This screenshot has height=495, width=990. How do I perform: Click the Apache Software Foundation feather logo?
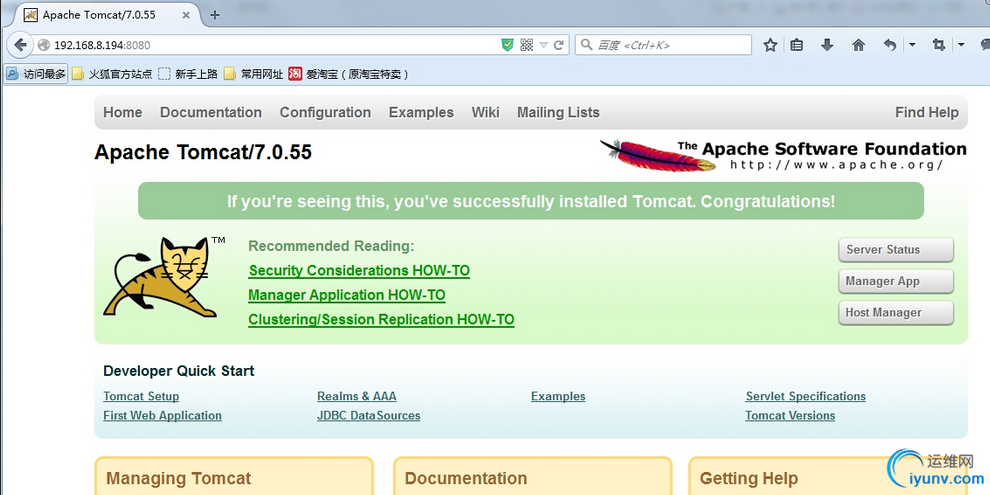(783, 155)
